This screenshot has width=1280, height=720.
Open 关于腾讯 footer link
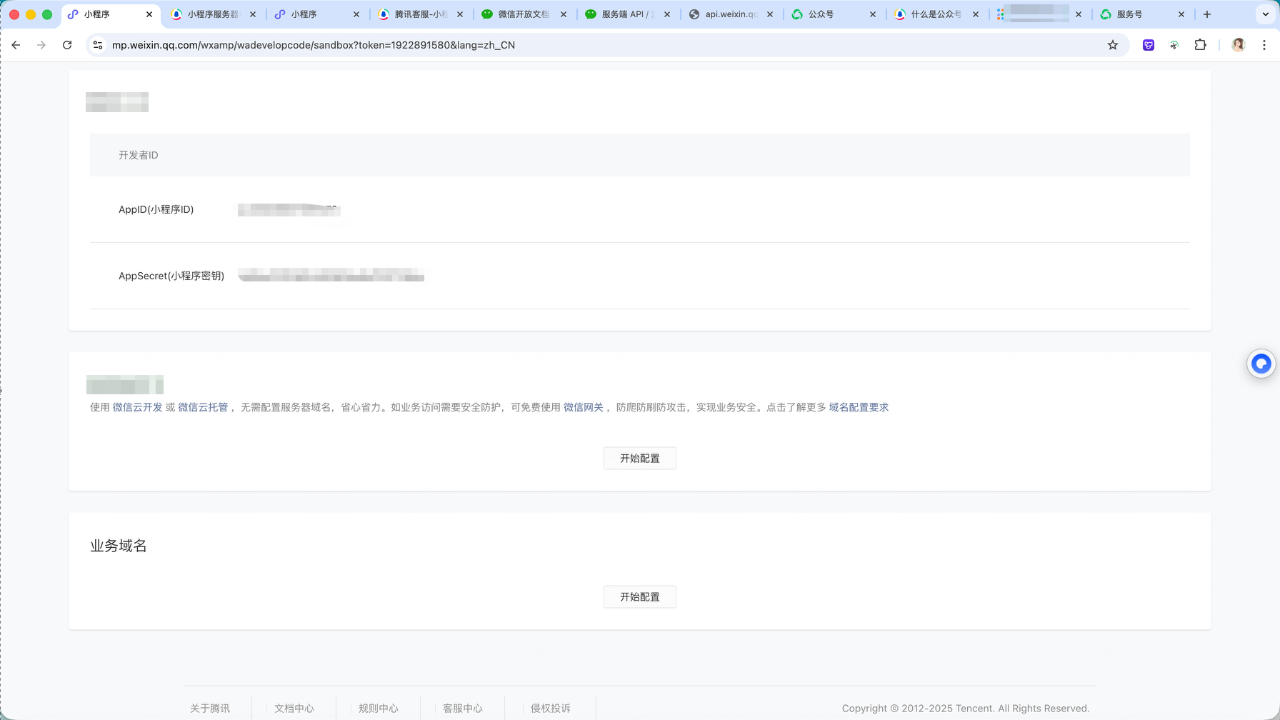point(210,708)
